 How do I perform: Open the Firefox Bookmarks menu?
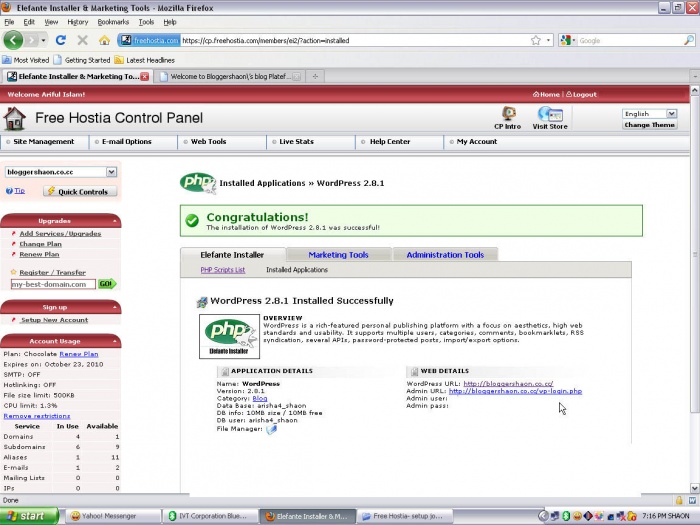point(113,22)
